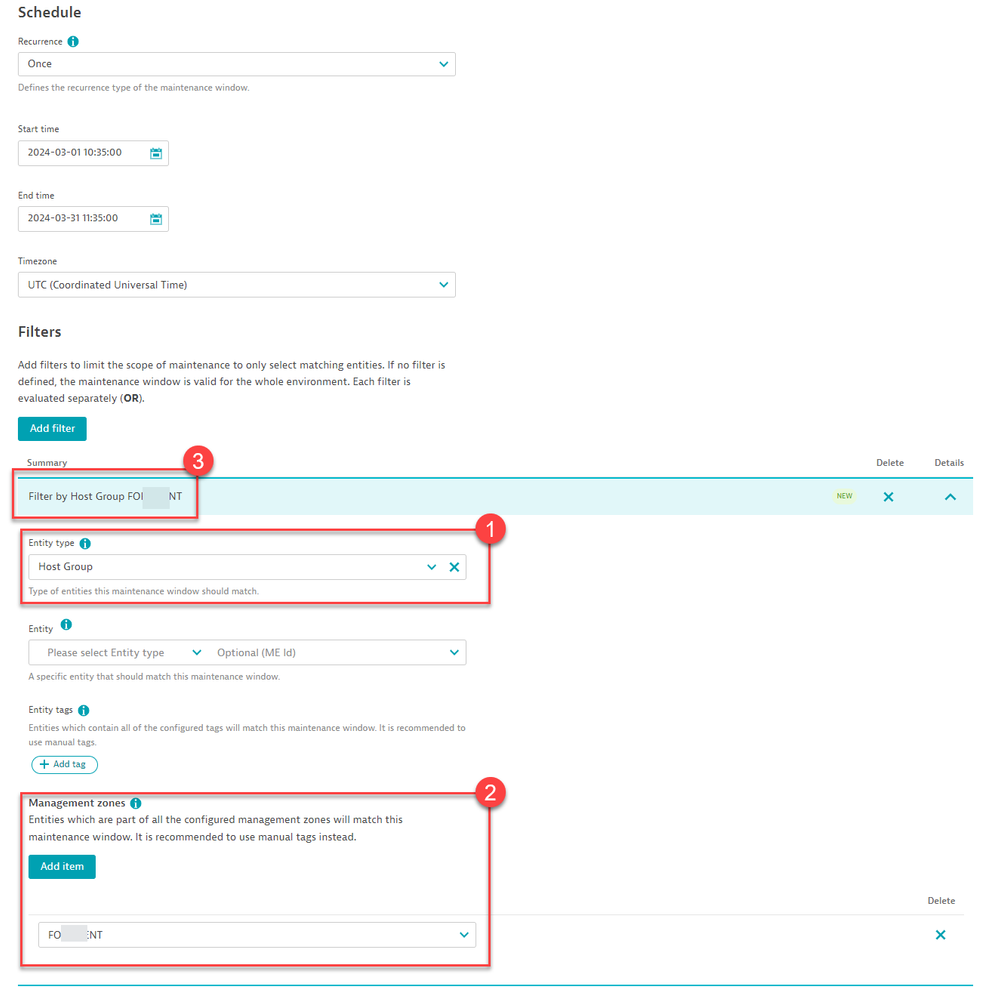982x999 pixels.
Task: Click the Add item button
Action: coord(62,866)
